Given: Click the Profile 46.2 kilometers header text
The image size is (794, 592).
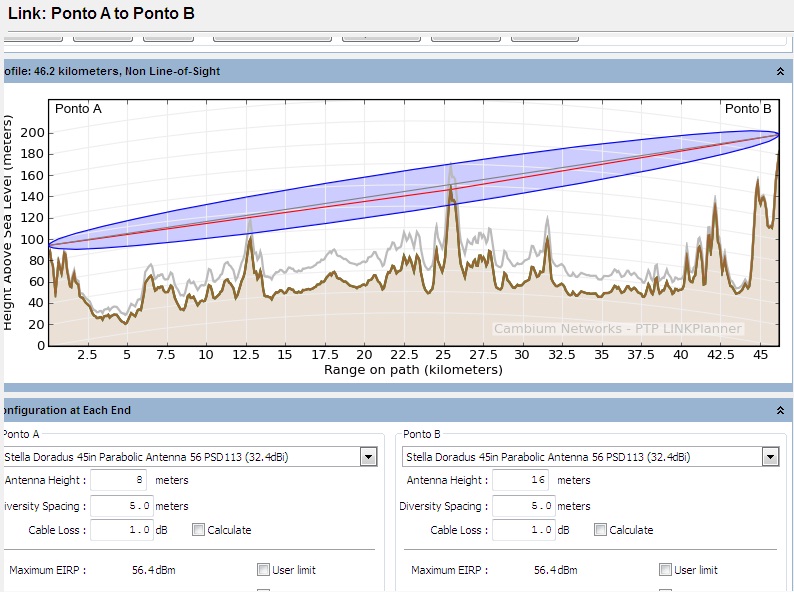Looking at the screenshot, I should tap(112, 72).
